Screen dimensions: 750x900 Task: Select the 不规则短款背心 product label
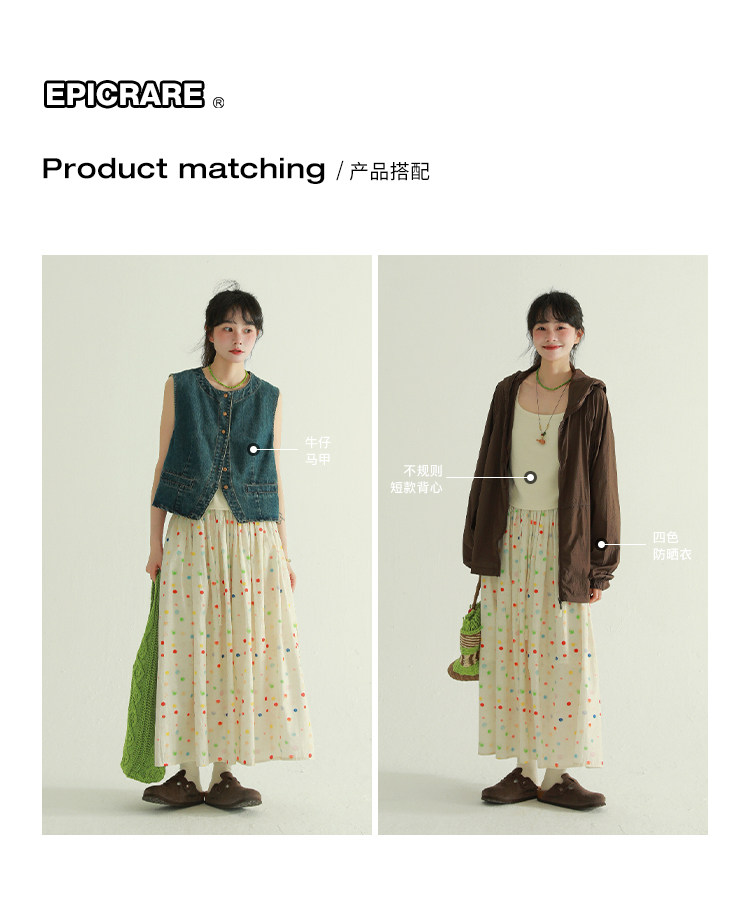(417, 479)
